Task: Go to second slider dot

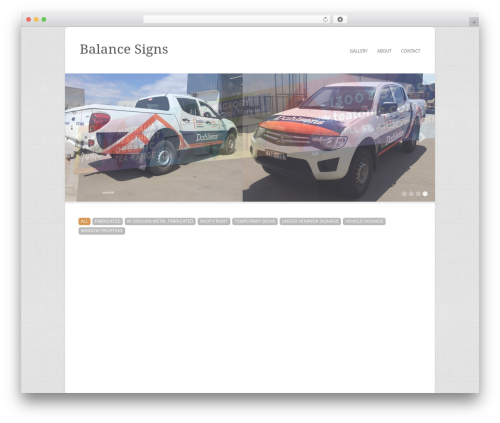Action: (x=411, y=194)
